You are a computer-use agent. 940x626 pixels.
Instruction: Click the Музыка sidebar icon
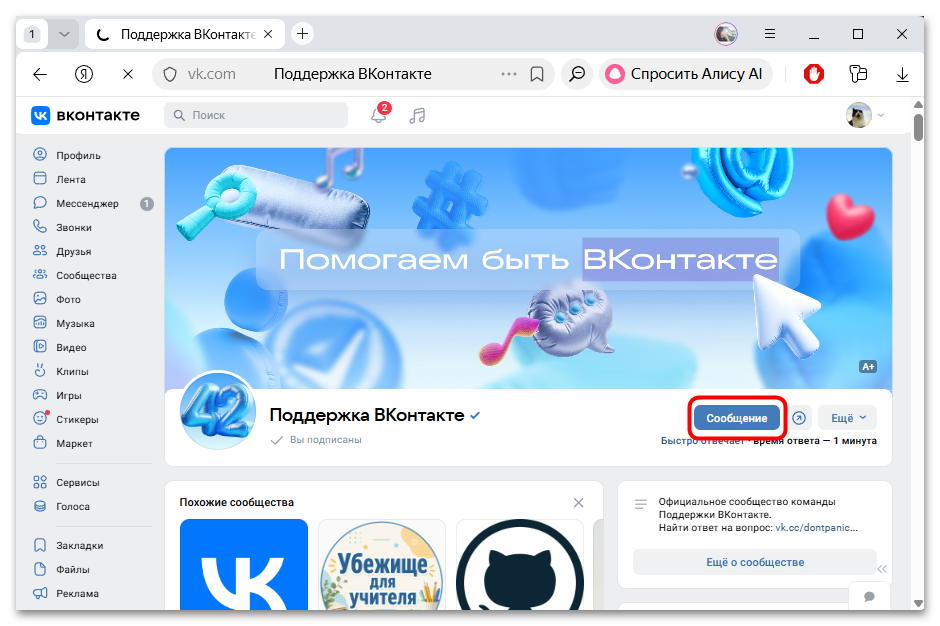[40, 323]
